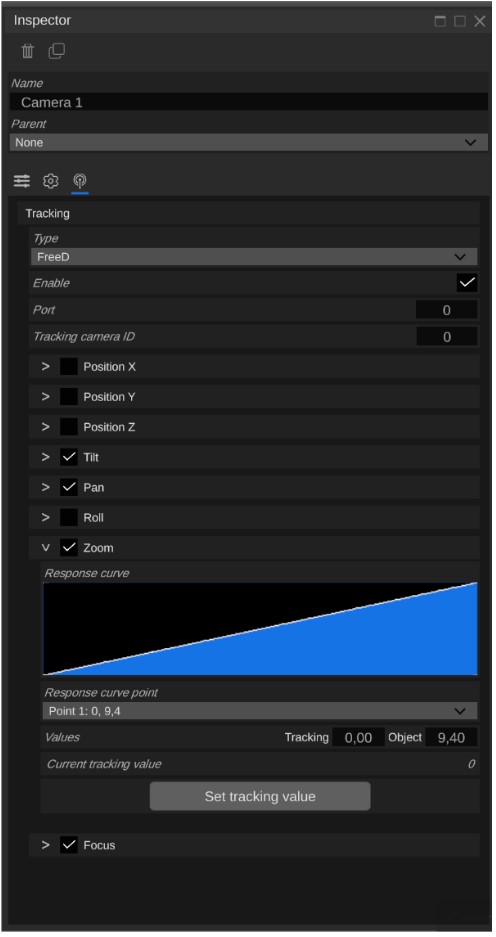Click the duplicate object icon
The width and height of the screenshot is (496, 937).
(x=57, y=51)
